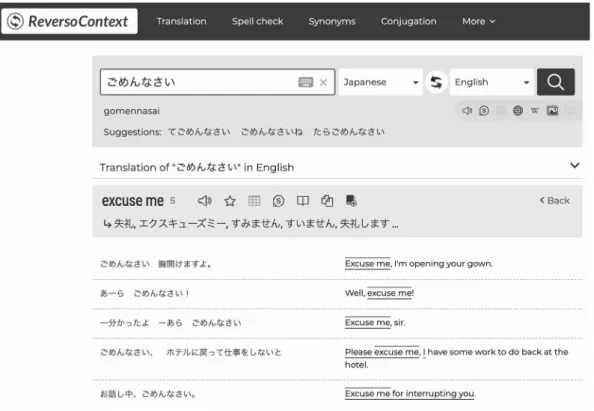Click reverse translation 失礼します
This screenshot has width=594, height=411.
364,224
